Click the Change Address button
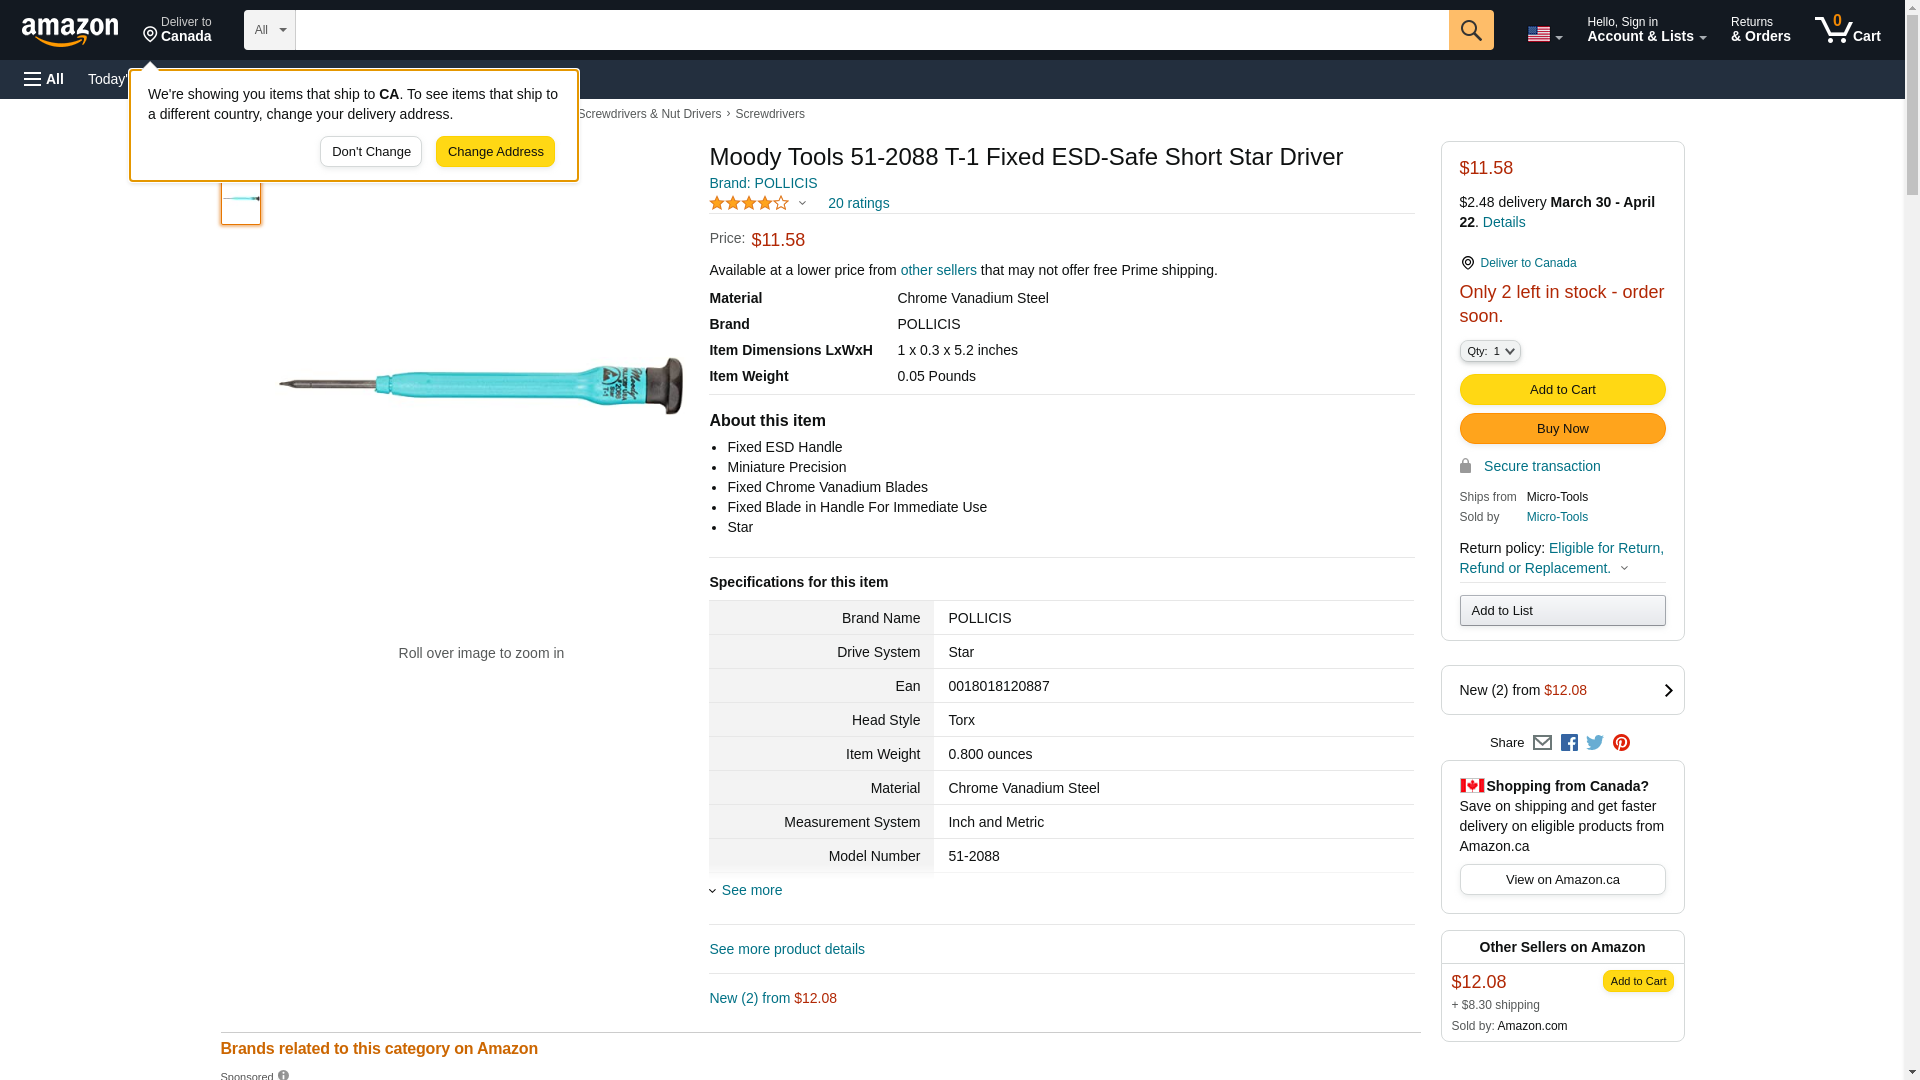The width and height of the screenshot is (1920, 1080). [495, 152]
